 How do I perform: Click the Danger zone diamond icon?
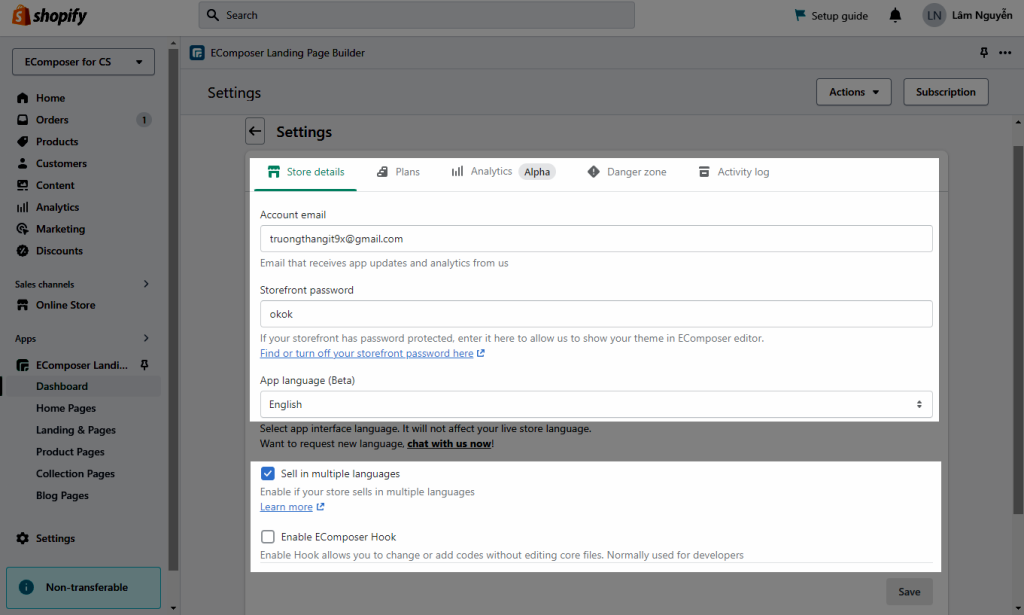pyautogui.click(x=593, y=172)
